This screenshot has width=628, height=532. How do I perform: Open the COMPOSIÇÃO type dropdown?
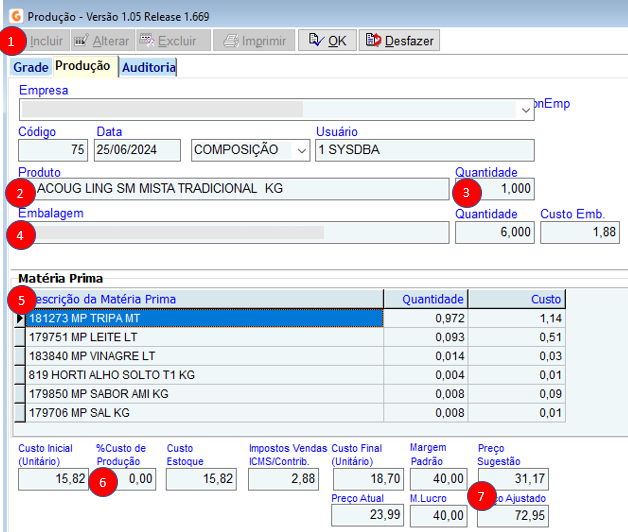301,150
